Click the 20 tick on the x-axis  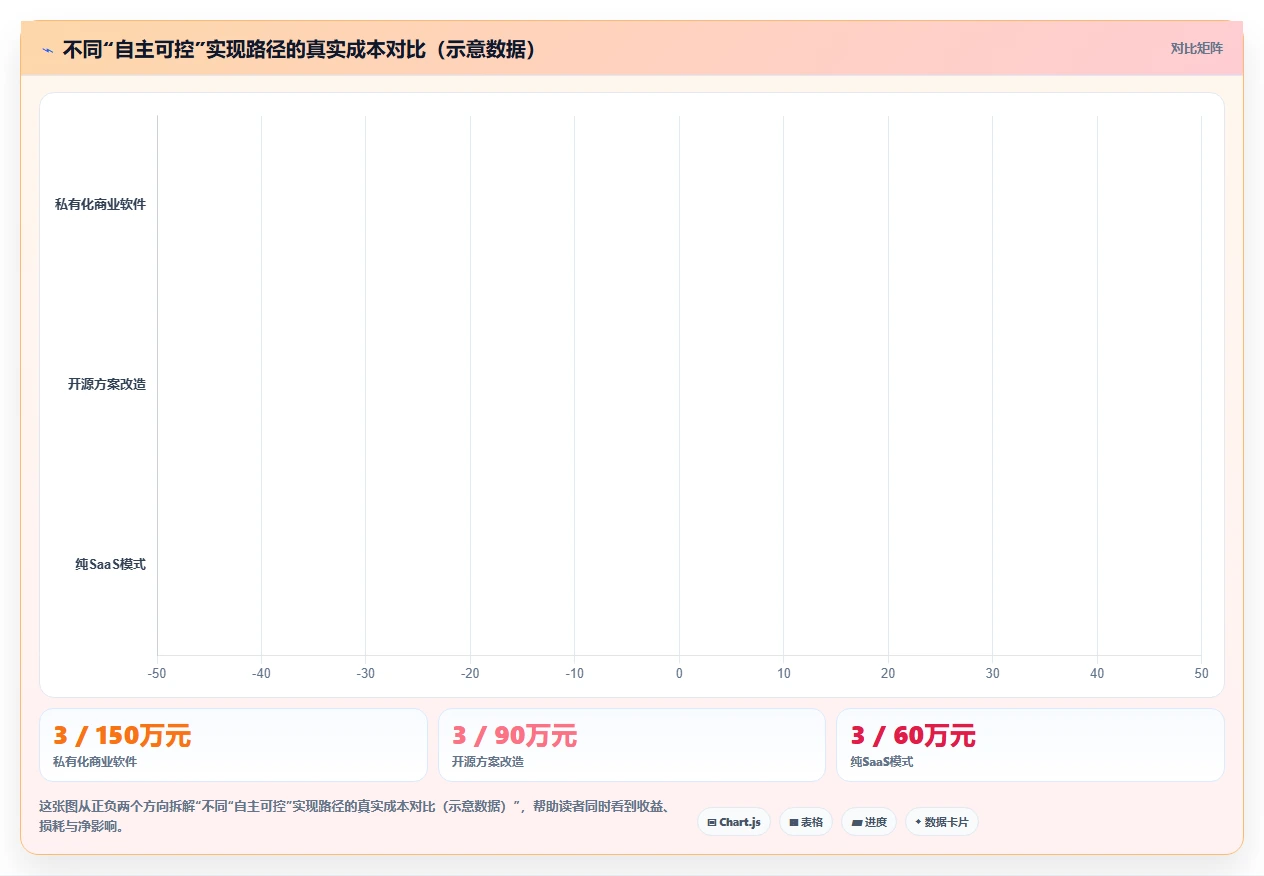coord(888,673)
